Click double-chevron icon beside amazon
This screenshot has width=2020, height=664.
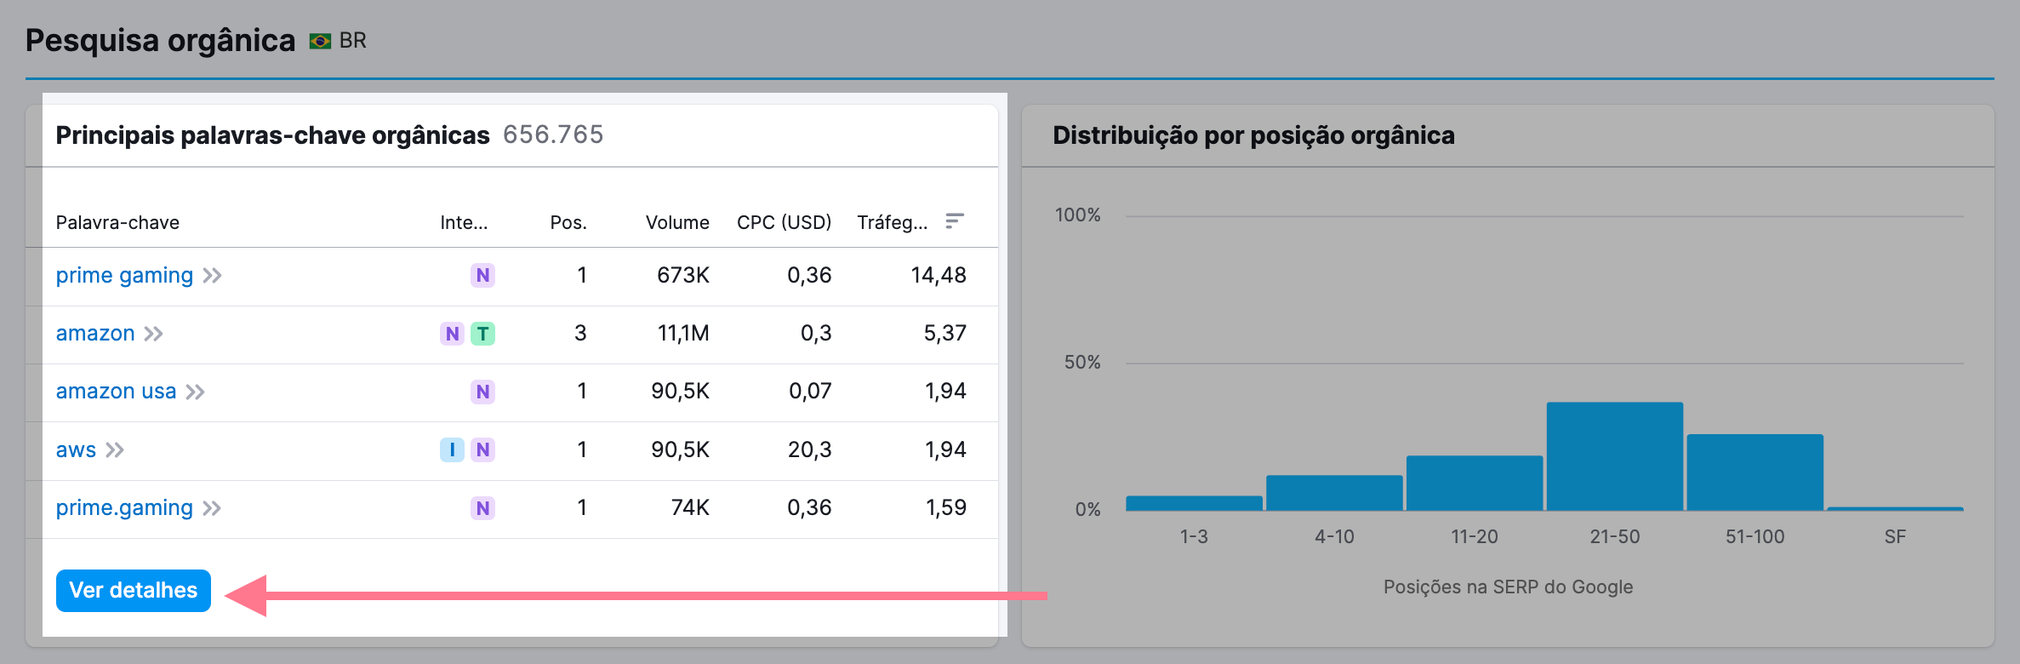153,334
